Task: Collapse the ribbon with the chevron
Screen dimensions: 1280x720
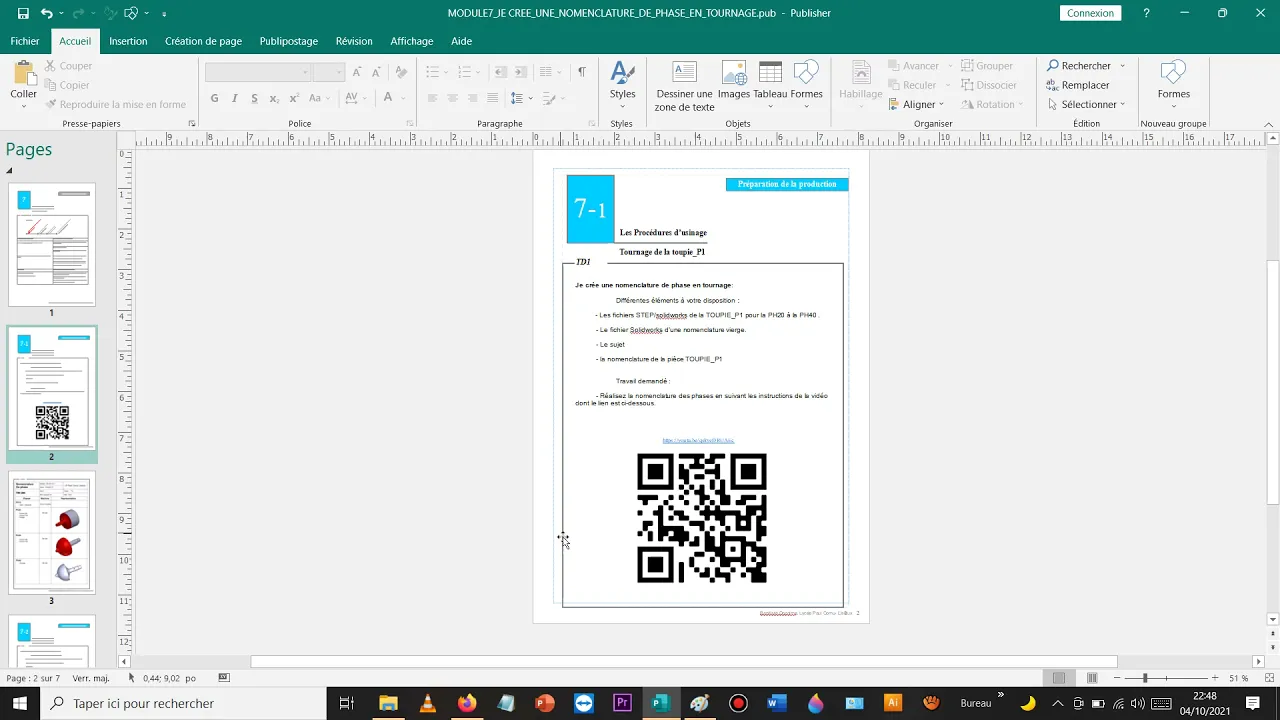Action: click(x=1270, y=124)
